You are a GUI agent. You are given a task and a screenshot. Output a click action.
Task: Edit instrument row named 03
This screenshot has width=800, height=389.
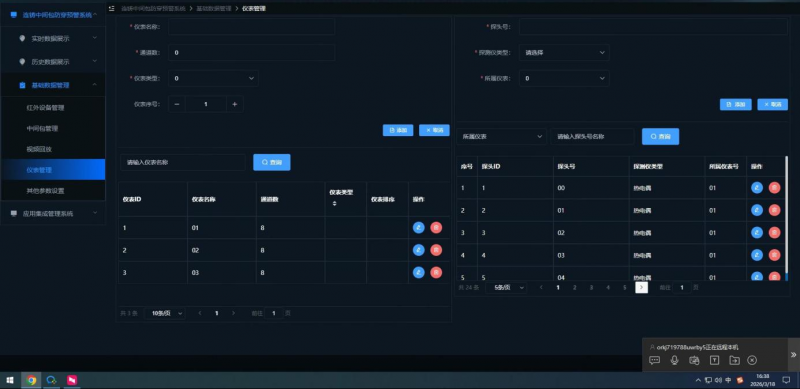[x=418, y=273]
